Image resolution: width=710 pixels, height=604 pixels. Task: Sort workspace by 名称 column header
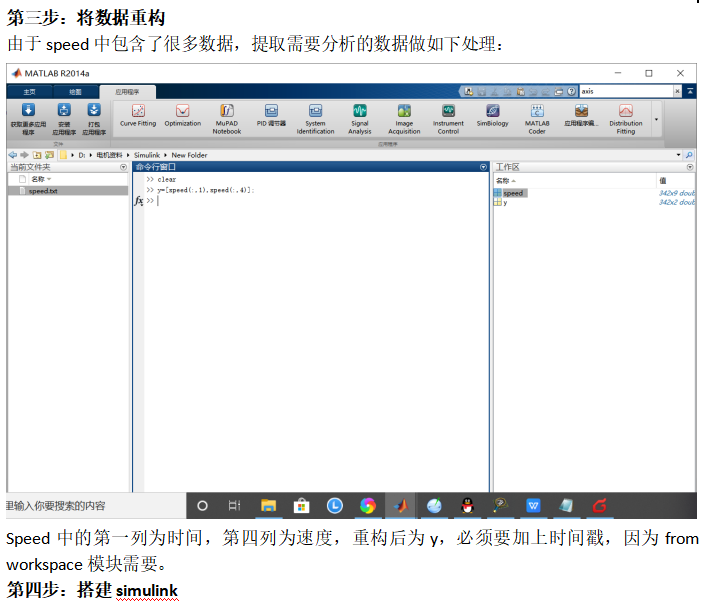[x=506, y=181]
